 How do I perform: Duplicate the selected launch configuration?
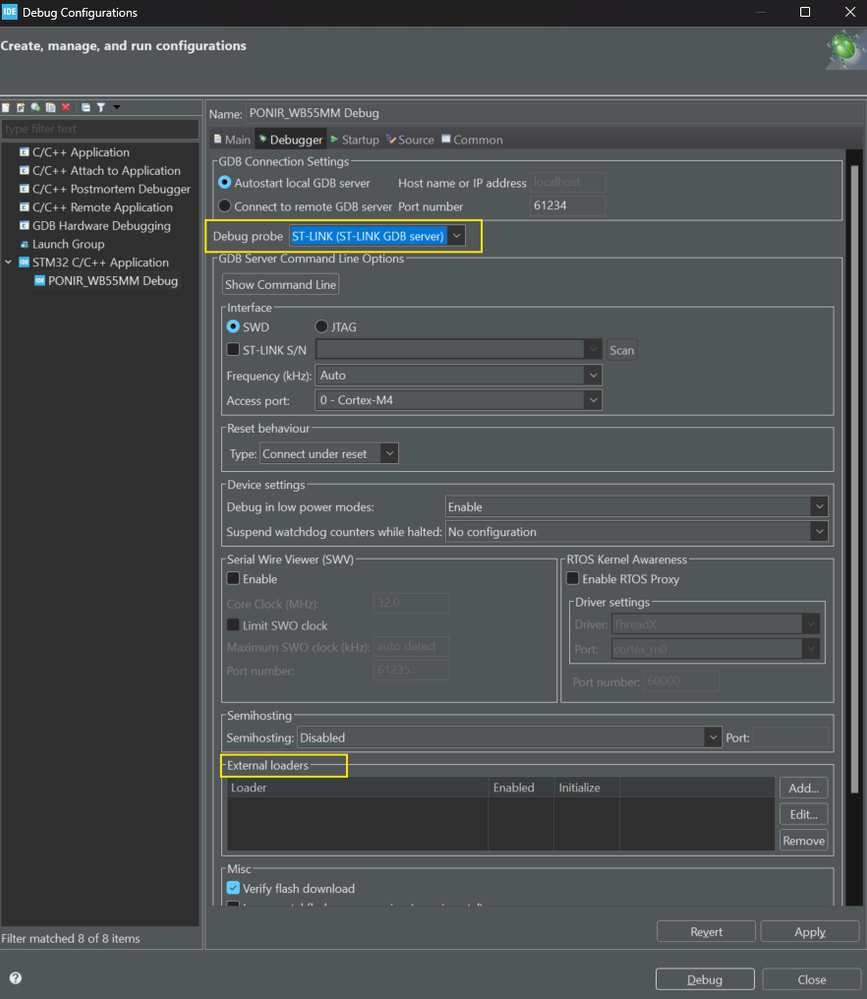pyautogui.click(x=49, y=107)
